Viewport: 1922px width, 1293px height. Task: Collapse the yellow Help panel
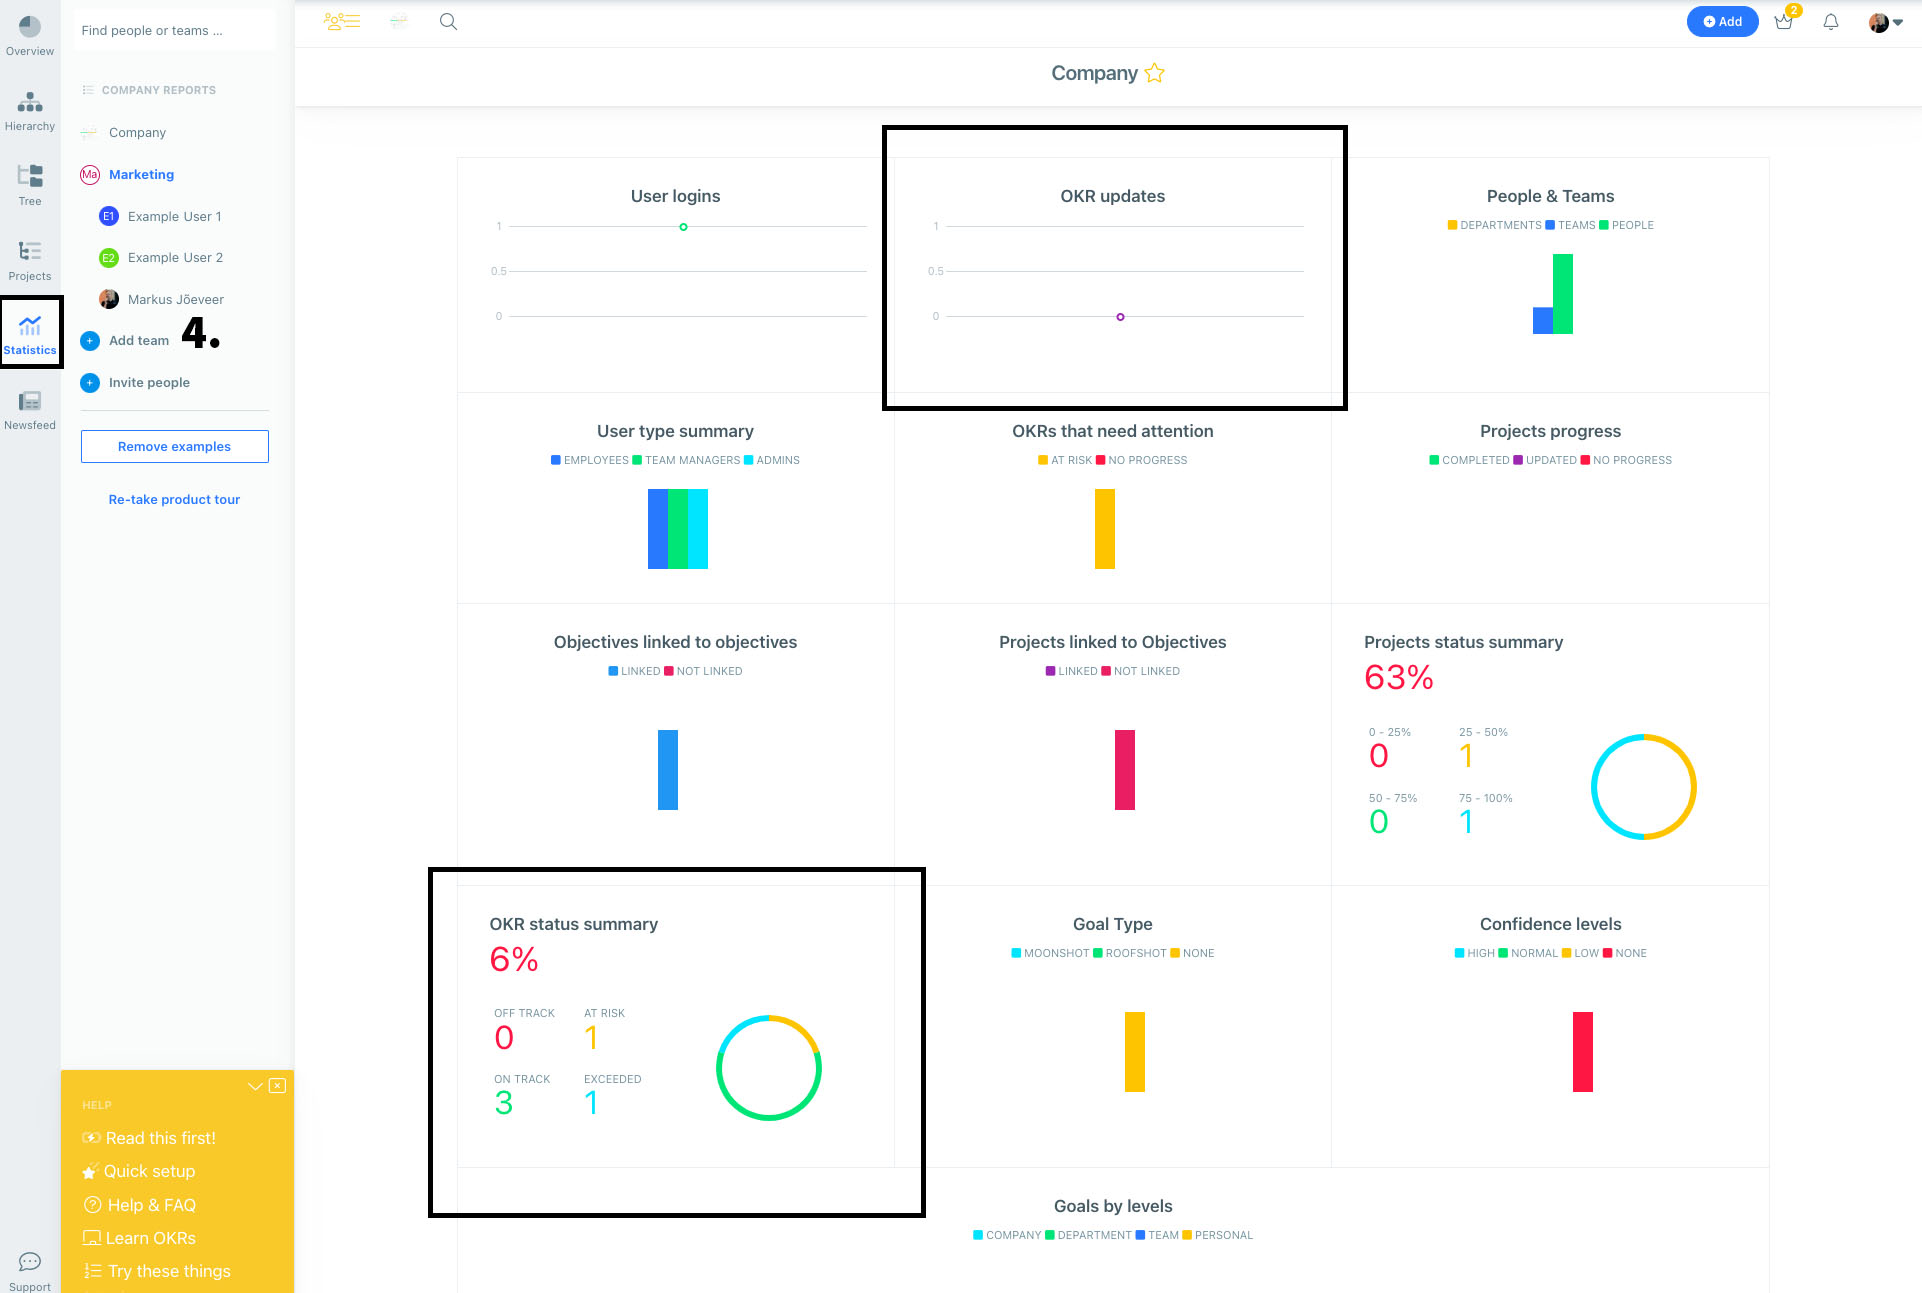254,1085
